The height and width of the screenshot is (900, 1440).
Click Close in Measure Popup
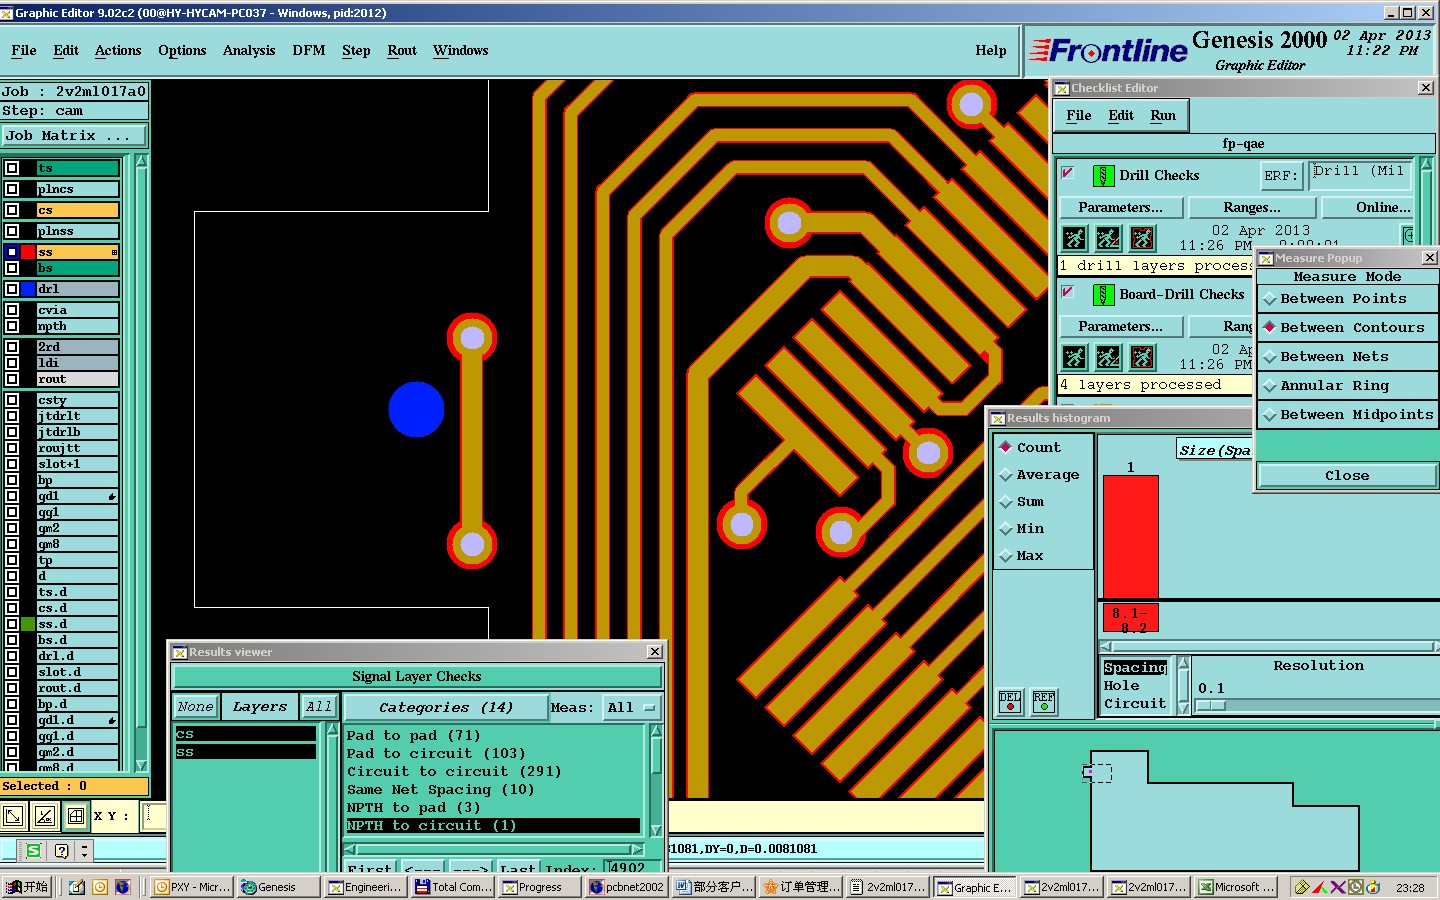(x=1347, y=476)
